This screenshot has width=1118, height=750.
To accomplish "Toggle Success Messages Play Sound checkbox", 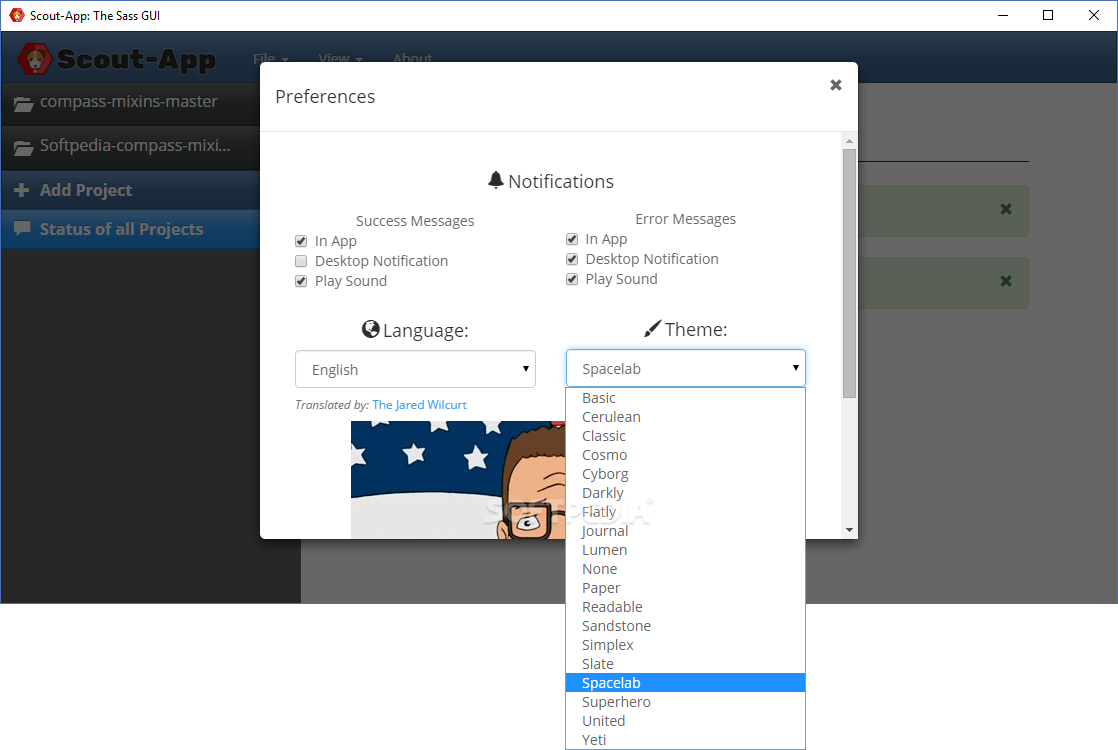I will pos(301,281).
